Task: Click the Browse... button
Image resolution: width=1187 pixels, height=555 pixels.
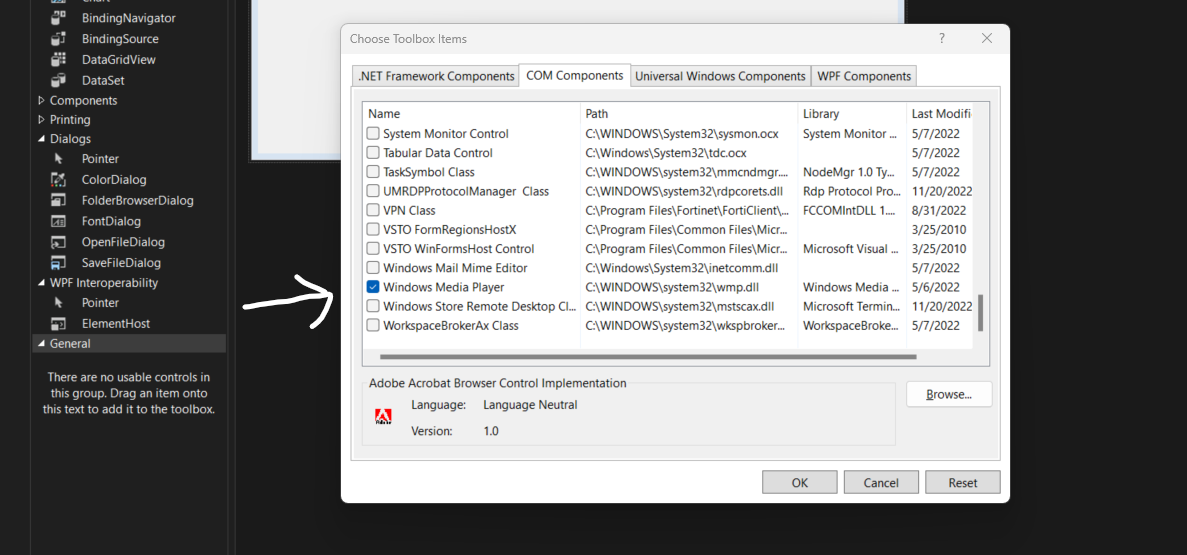Action: click(x=949, y=394)
